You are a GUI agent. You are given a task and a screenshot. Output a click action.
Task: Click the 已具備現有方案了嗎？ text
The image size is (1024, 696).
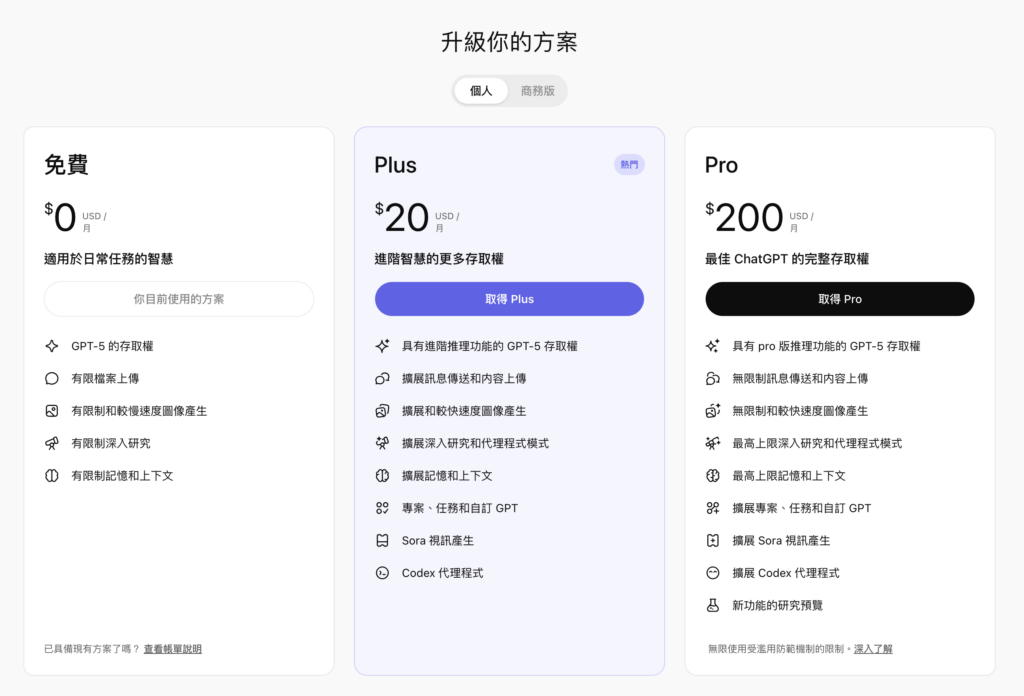point(92,649)
